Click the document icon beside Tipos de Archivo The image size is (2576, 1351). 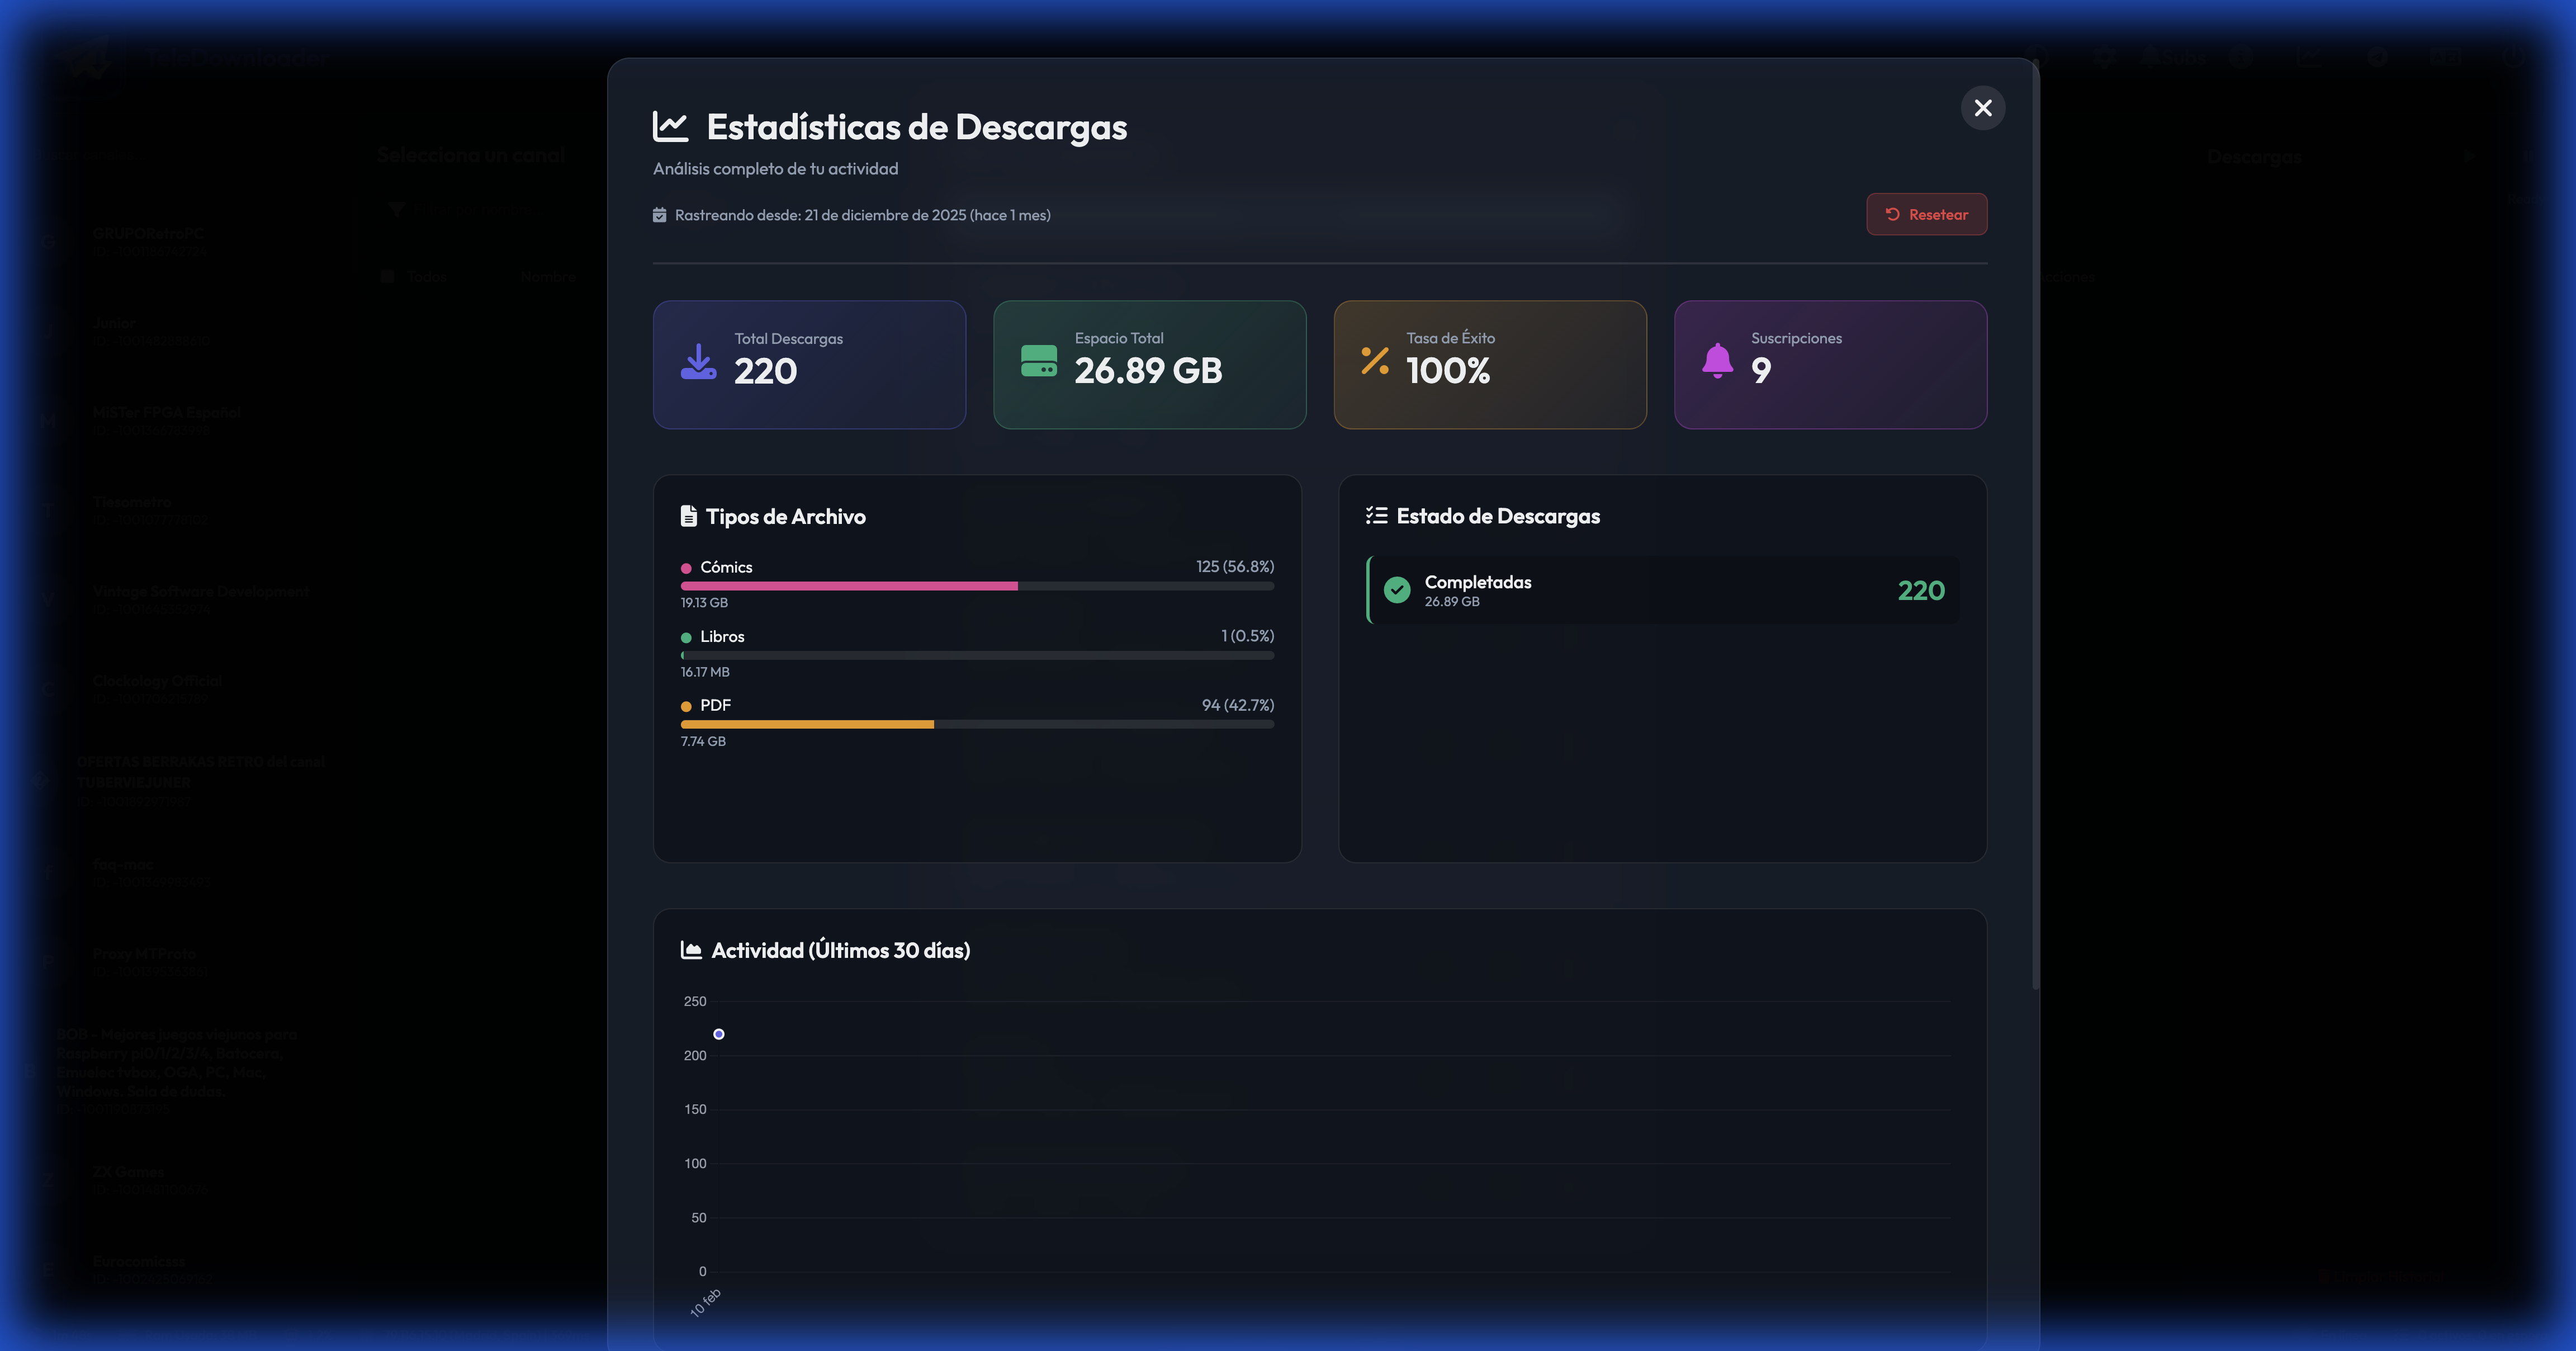click(x=688, y=516)
